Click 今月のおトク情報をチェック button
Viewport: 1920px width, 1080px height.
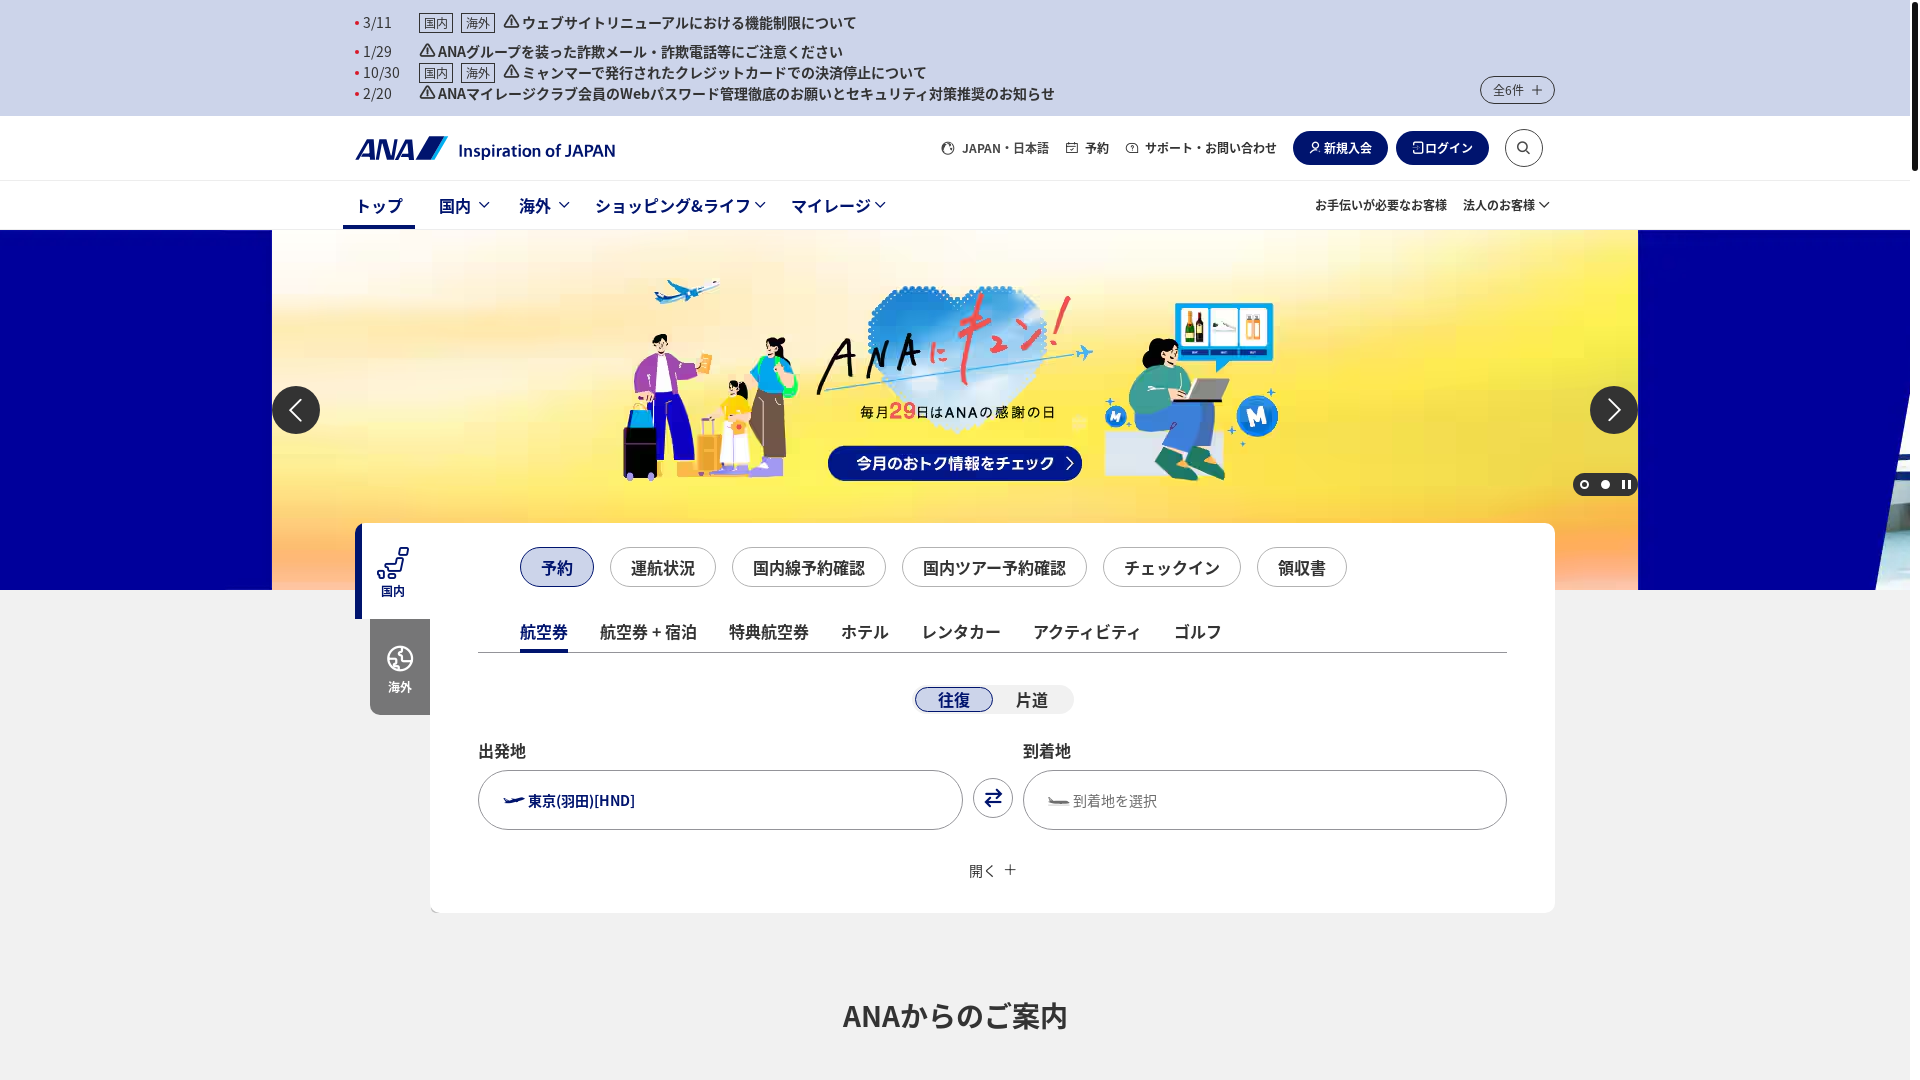coord(955,463)
